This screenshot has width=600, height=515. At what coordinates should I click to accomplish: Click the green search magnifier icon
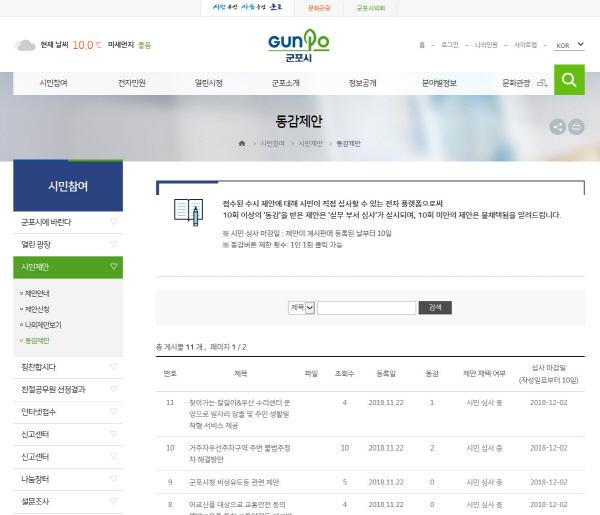[569, 81]
